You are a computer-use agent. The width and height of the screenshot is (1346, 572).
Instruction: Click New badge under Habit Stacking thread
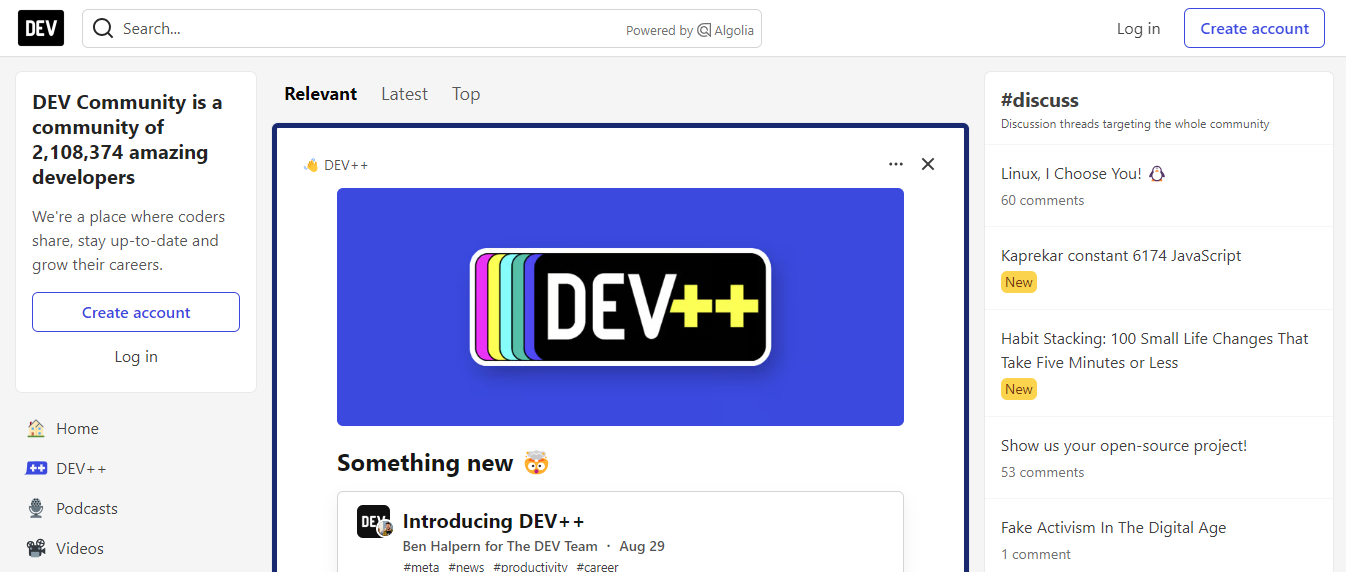(x=1019, y=389)
